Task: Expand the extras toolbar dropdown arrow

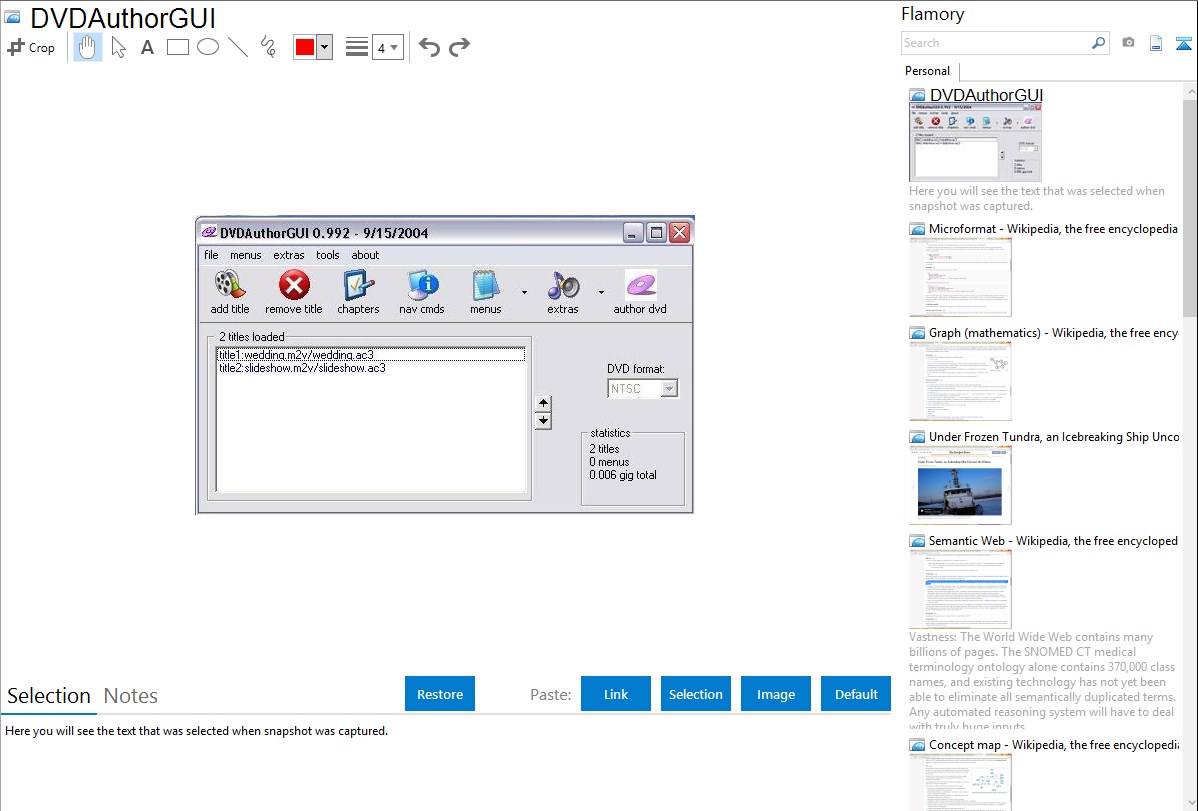Action: (601, 292)
